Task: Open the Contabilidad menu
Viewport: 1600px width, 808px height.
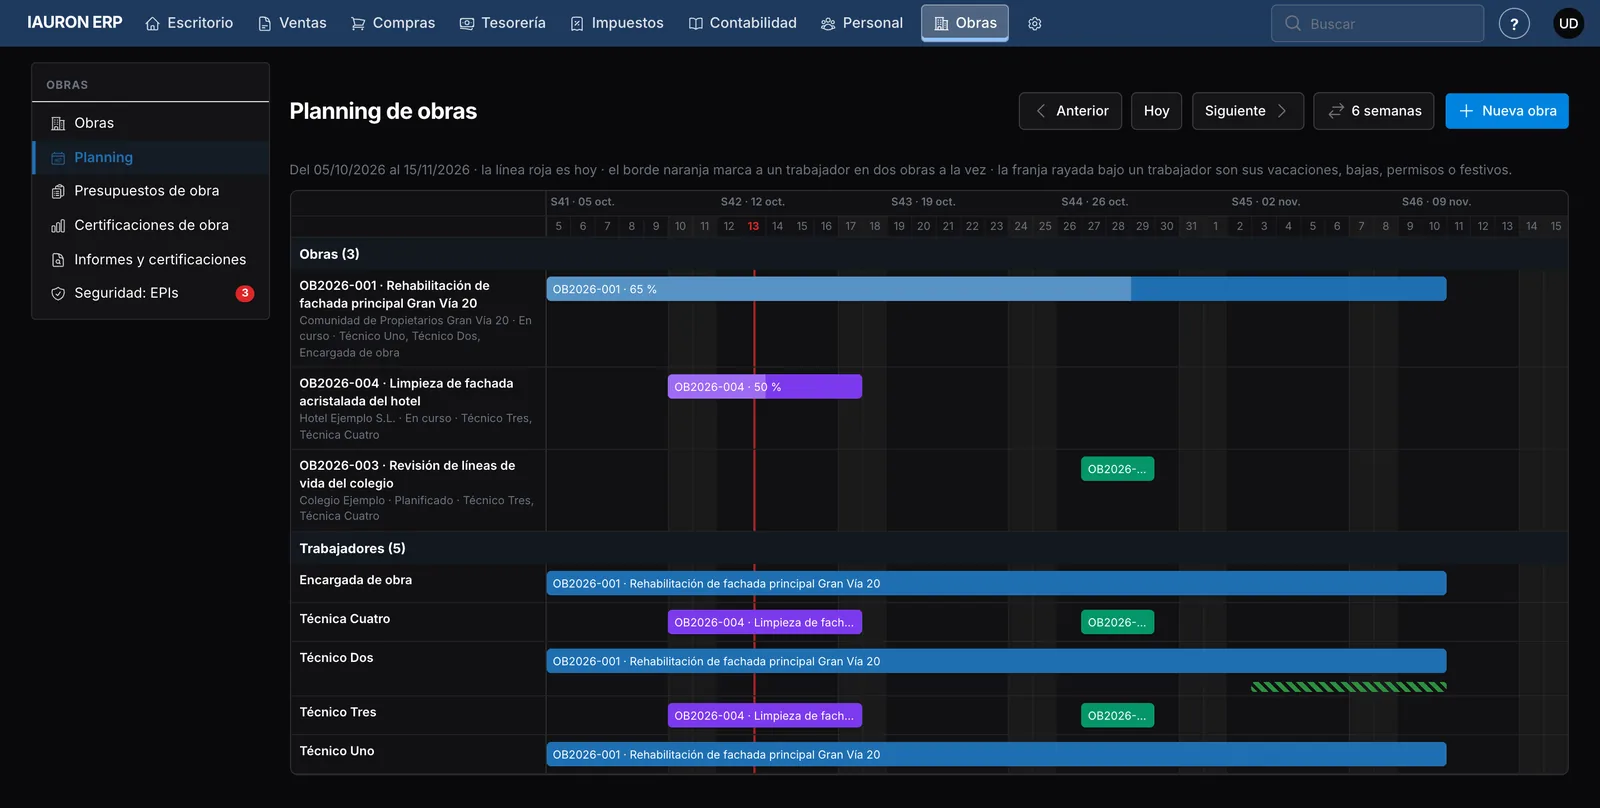Action: [x=742, y=23]
